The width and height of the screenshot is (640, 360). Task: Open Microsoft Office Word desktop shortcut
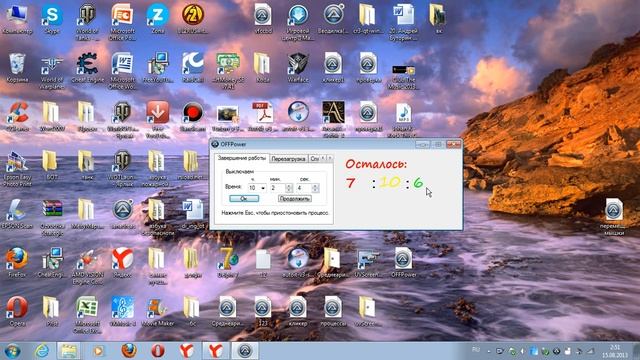pyautogui.click(x=122, y=71)
